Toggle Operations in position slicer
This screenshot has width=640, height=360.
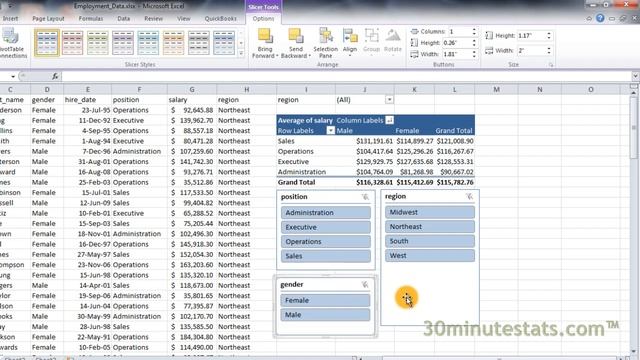(326, 242)
